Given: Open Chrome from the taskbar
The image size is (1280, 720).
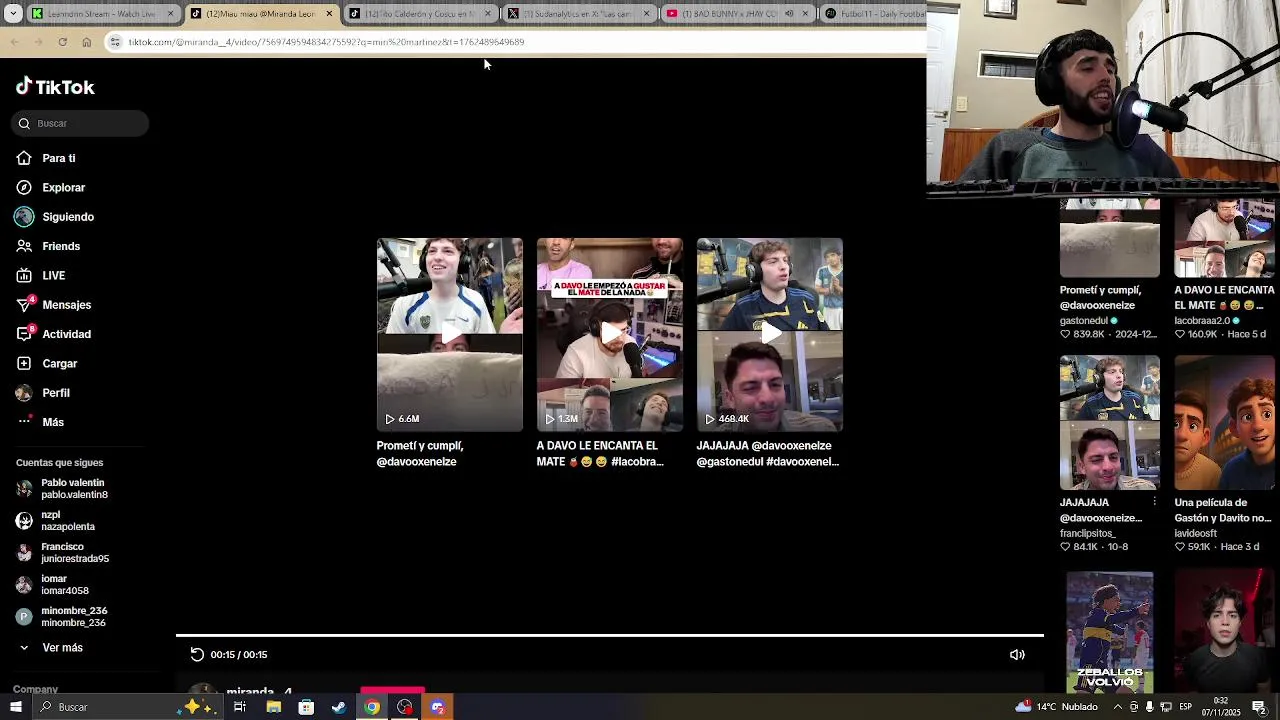Looking at the screenshot, I should 372,707.
